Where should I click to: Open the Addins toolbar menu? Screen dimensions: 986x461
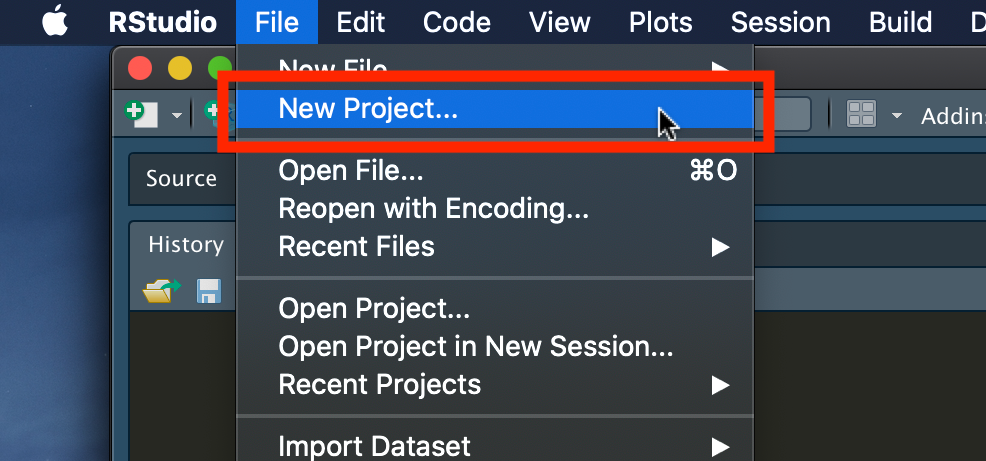tap(953, 116)
